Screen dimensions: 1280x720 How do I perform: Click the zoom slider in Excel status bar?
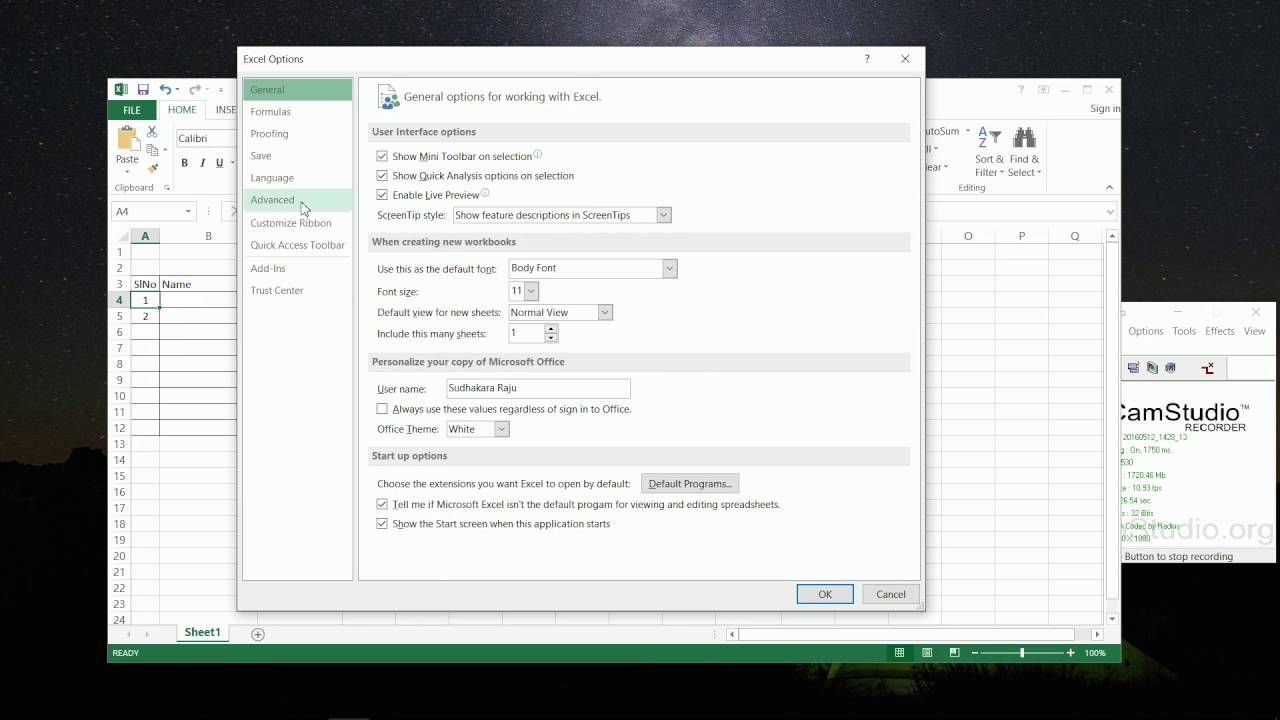pos(1022,653)
